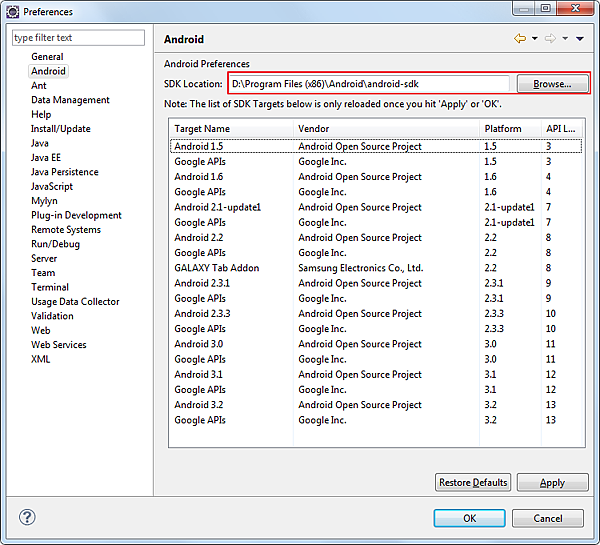
Task: Select the Java EE entry
Action: (x=46, y=158)
